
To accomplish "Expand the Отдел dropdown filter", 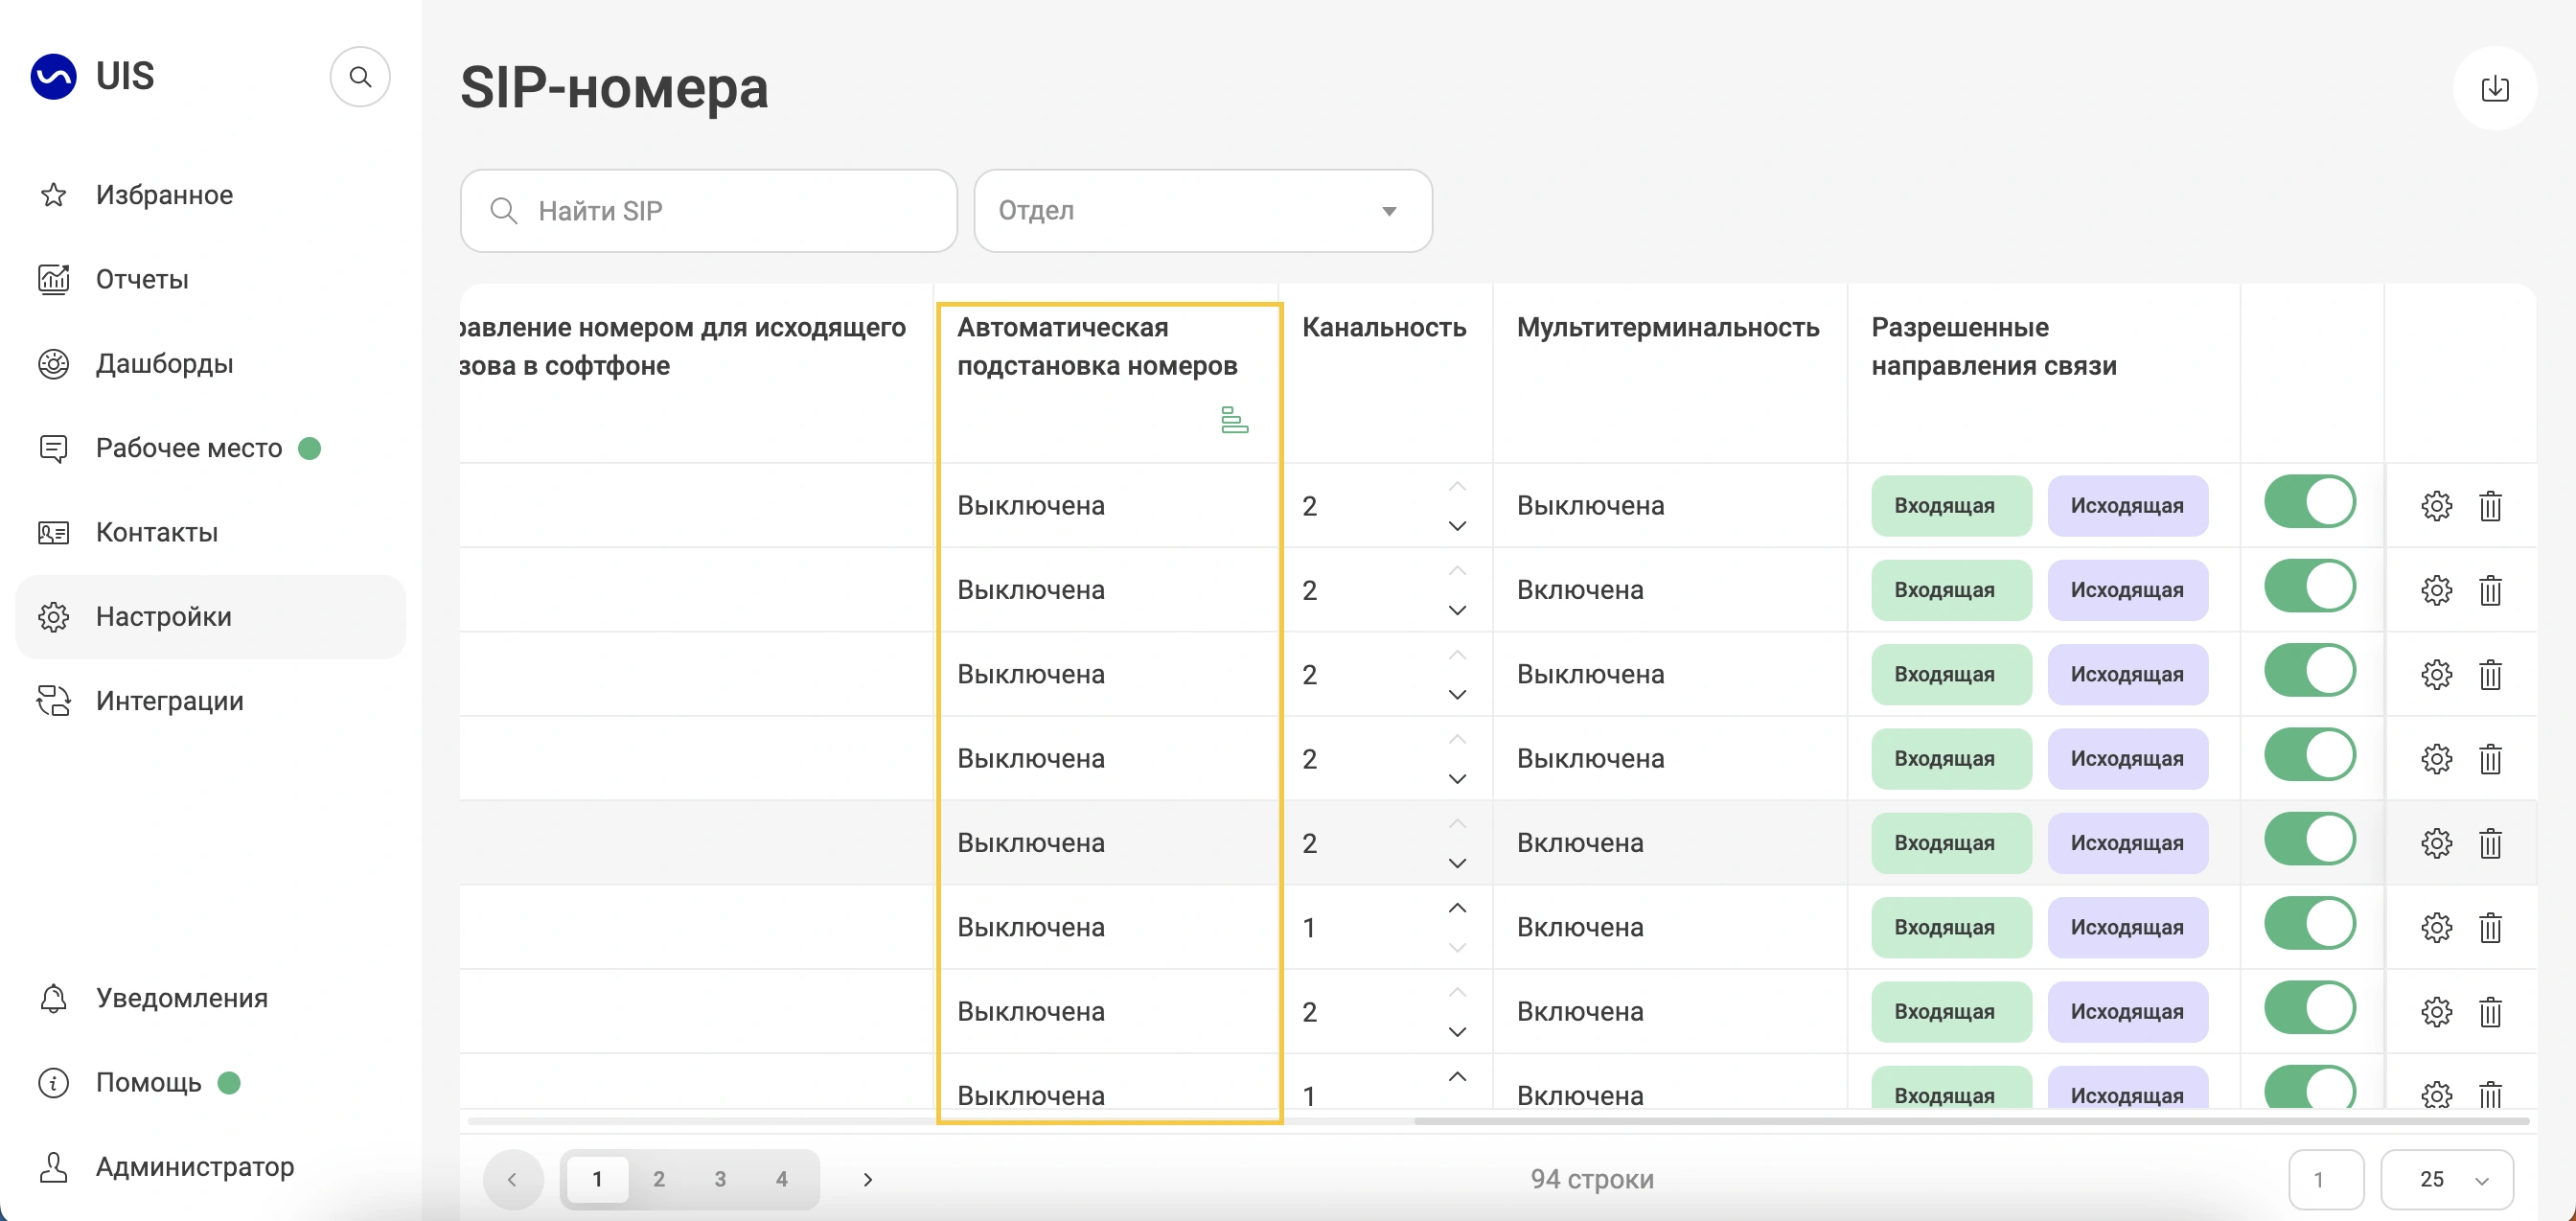I will (x=1202, y=211).
